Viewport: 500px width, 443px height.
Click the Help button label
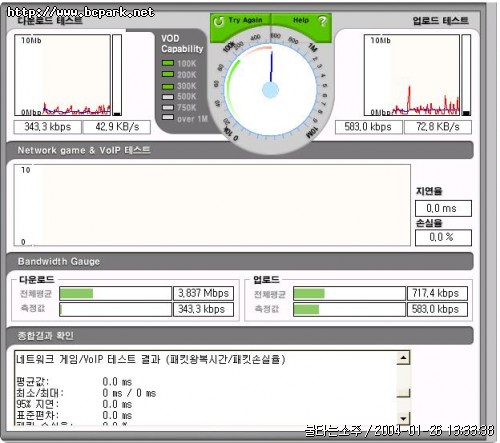(x=301, y=20)
